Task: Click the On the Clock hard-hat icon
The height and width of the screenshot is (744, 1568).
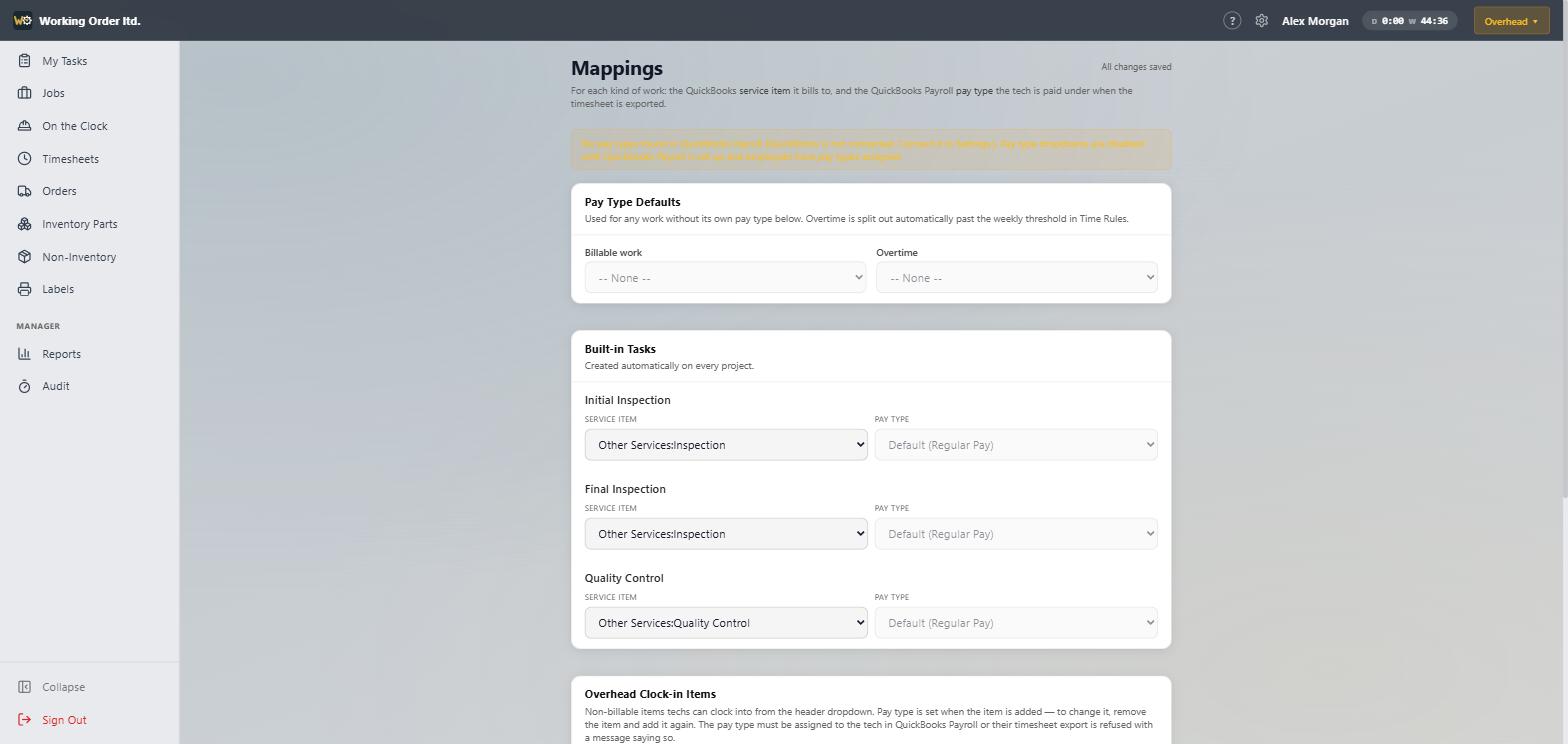Action: (x=24, y=126)
